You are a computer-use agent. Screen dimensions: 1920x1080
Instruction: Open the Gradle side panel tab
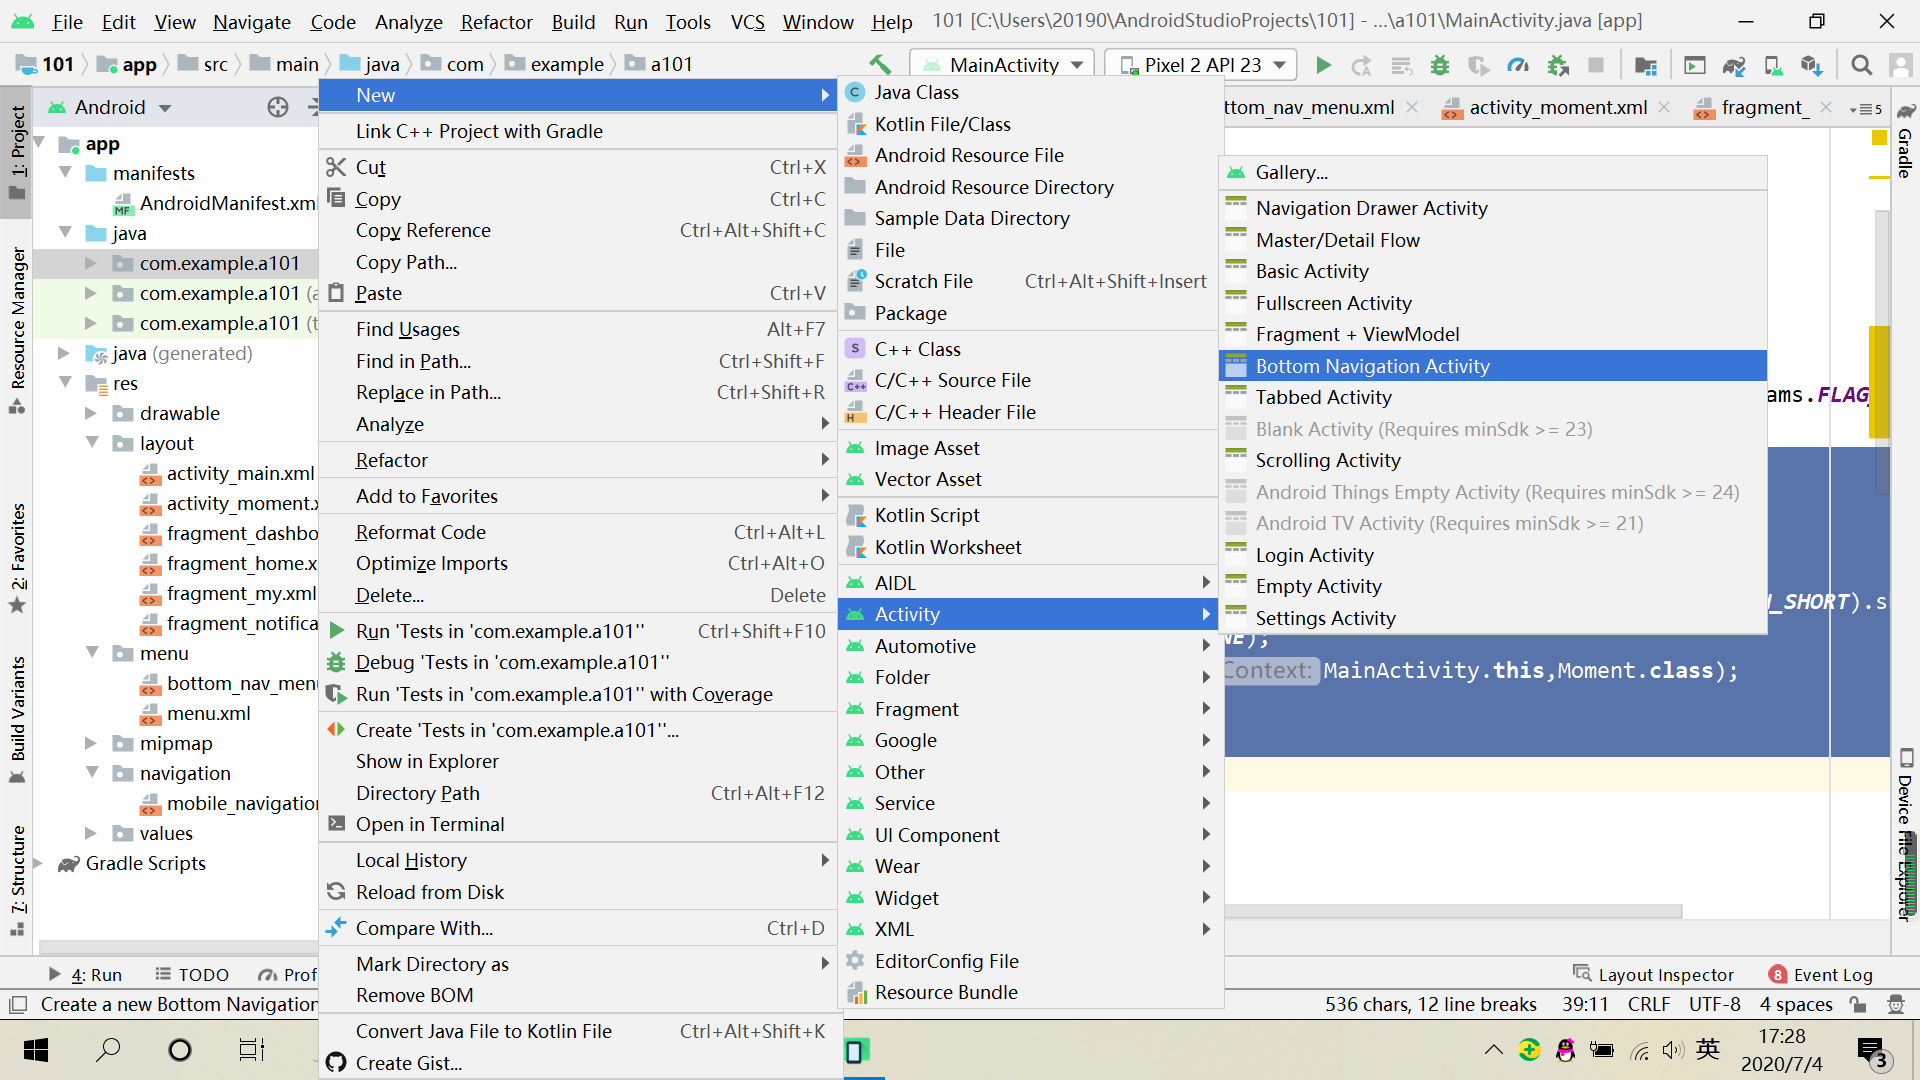[x=1905, y=143]
